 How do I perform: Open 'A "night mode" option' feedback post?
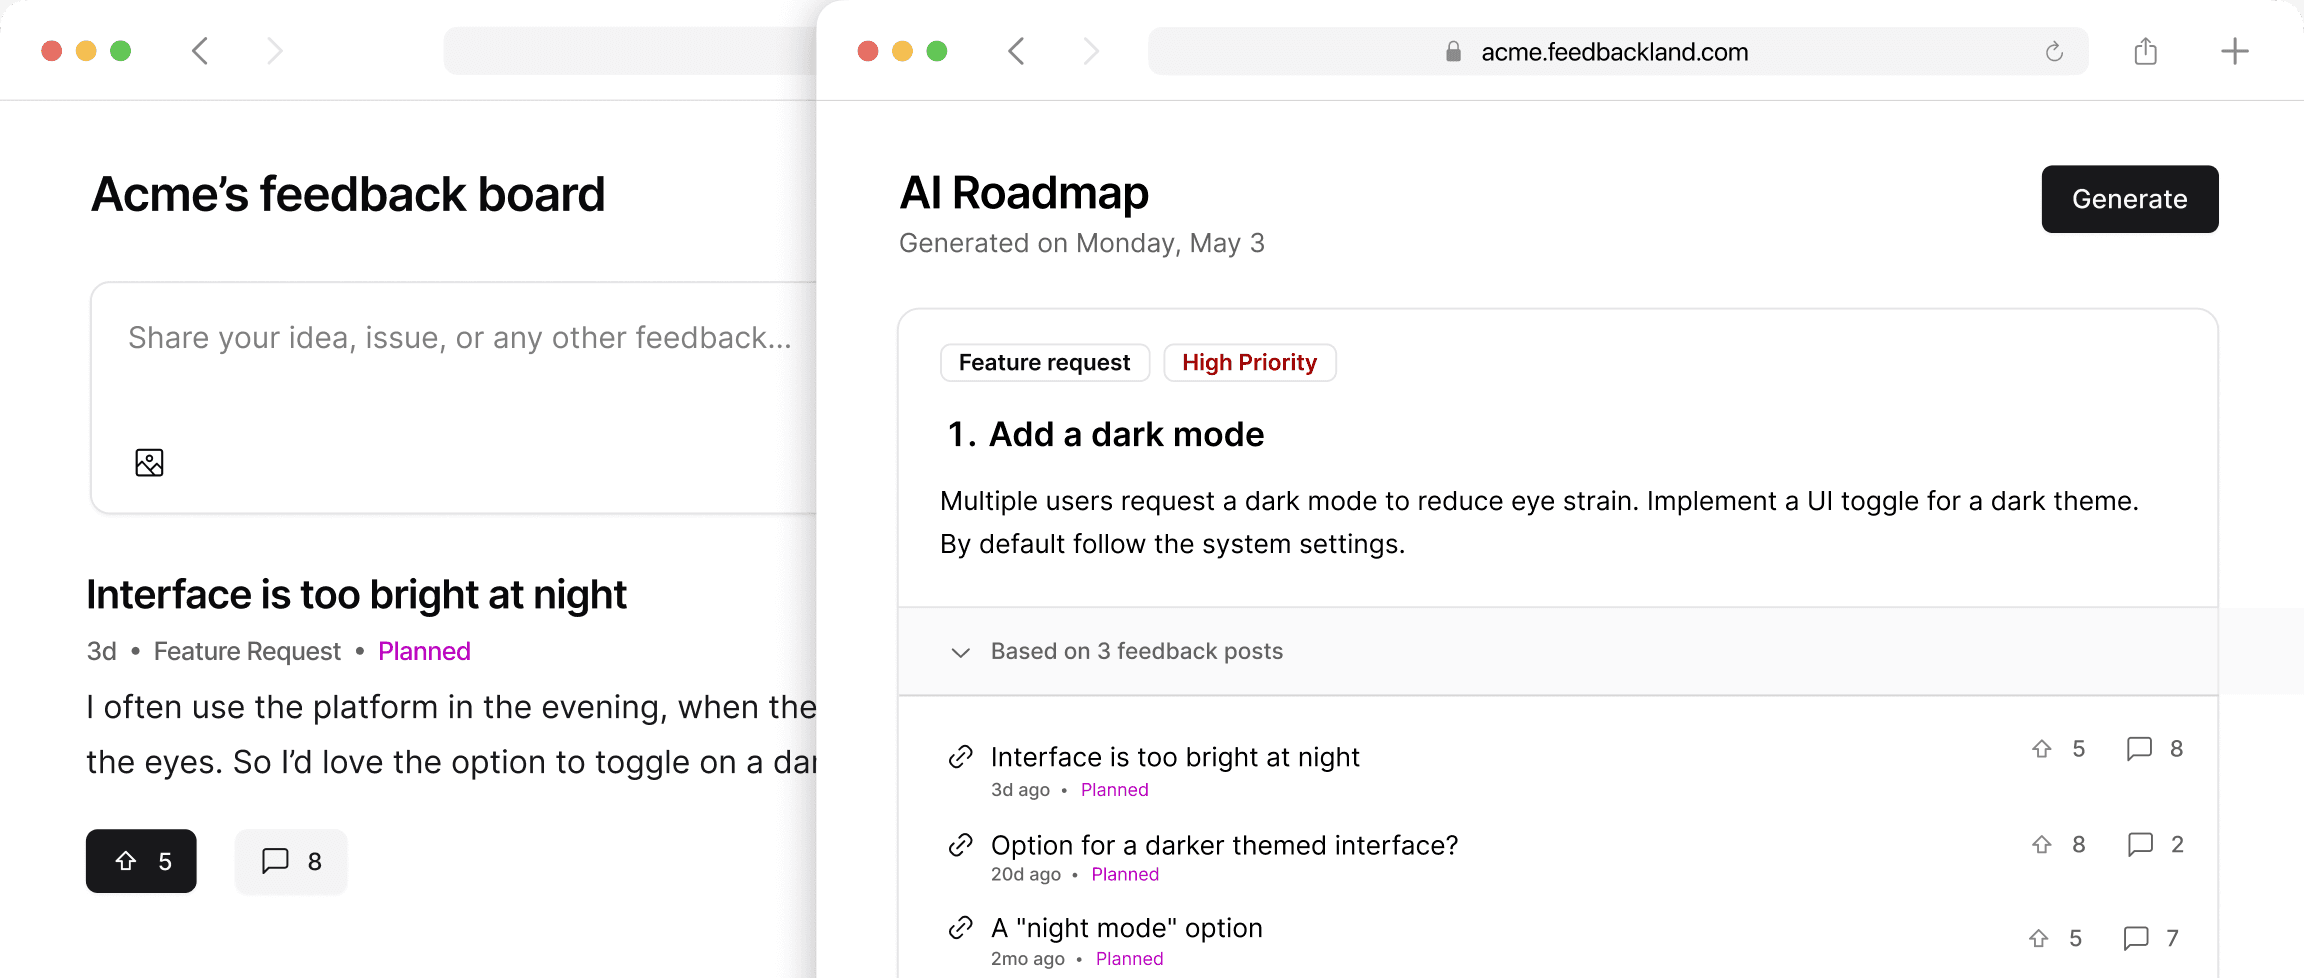click(x=1126, y=928)
